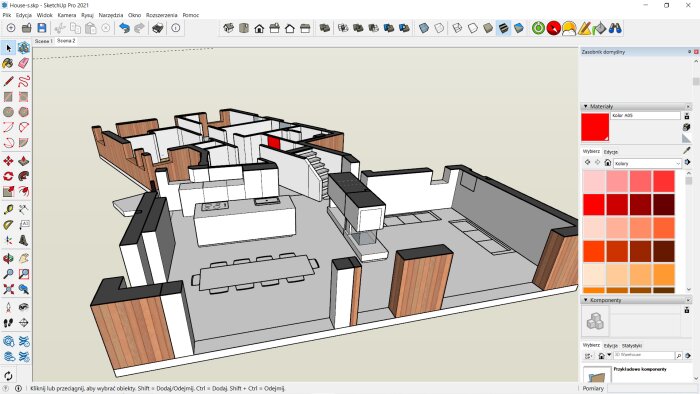Select the pure red color swatch
Image resolution: width=700 pixels, height=394 pixels.
tap(594, 205)
